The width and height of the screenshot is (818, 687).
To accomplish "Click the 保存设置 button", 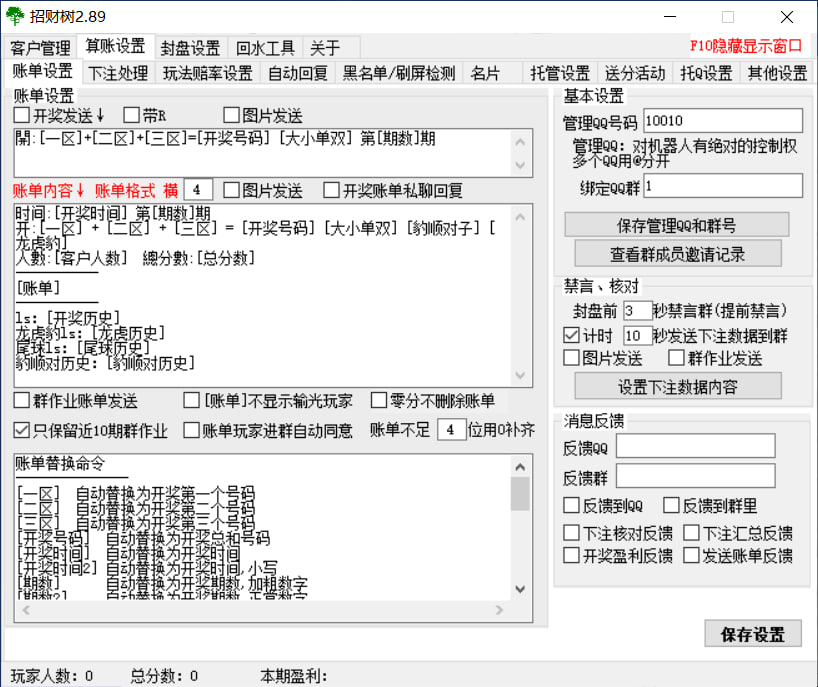I will 753,633.
